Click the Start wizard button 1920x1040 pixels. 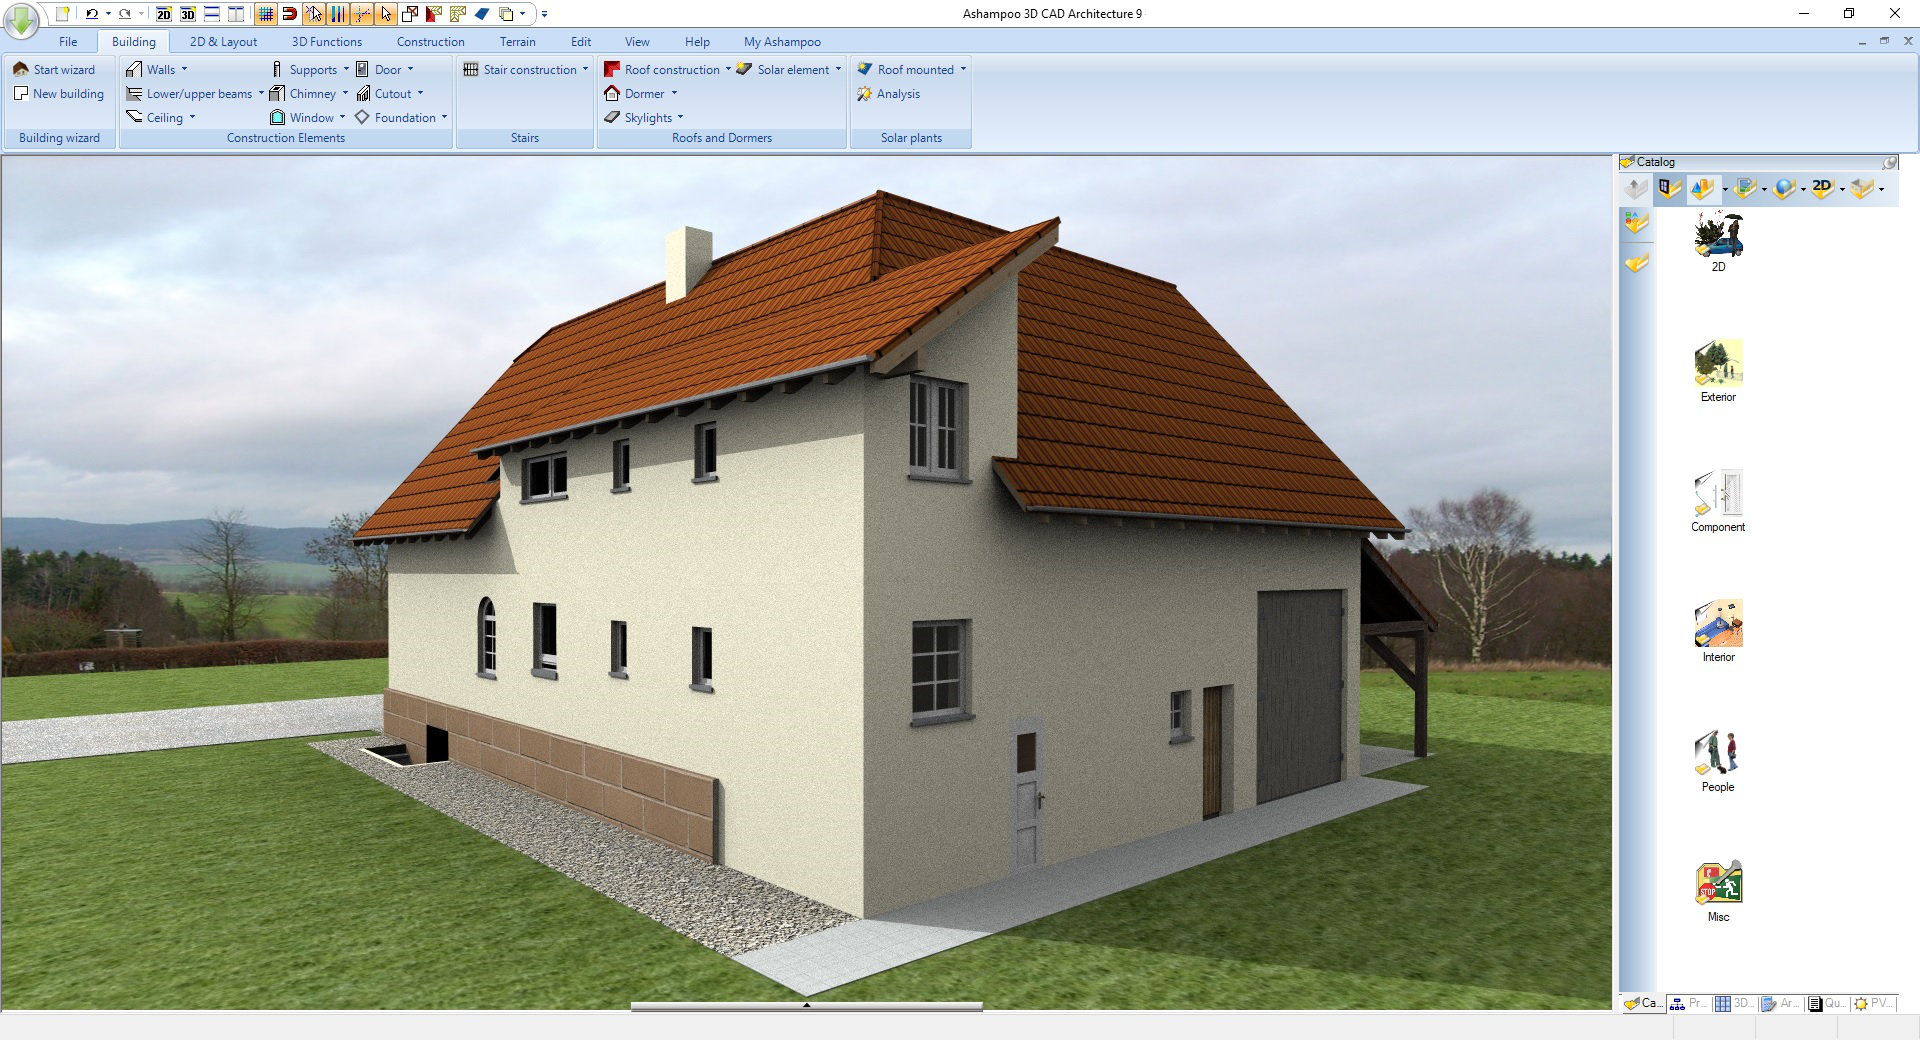(57, 69)
